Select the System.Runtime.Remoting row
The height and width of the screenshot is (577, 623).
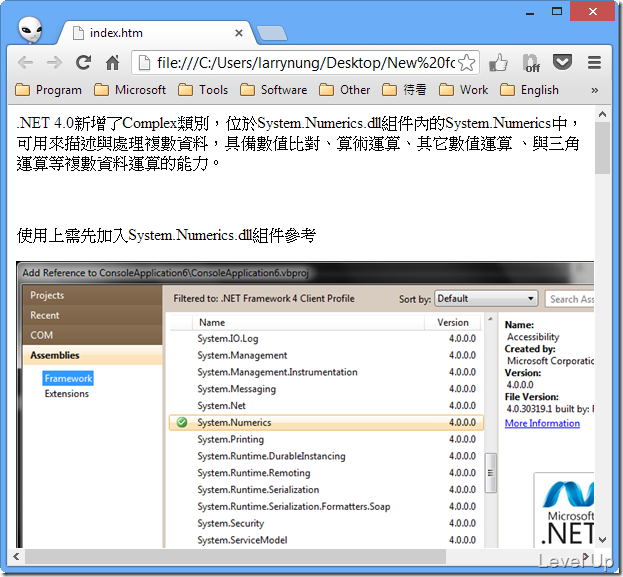326,472
